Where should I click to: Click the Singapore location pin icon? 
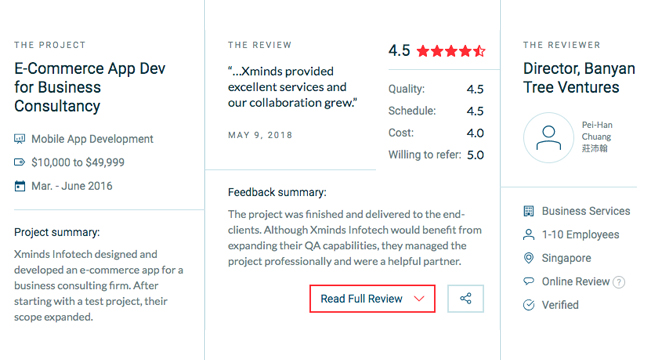click(529, 258)
